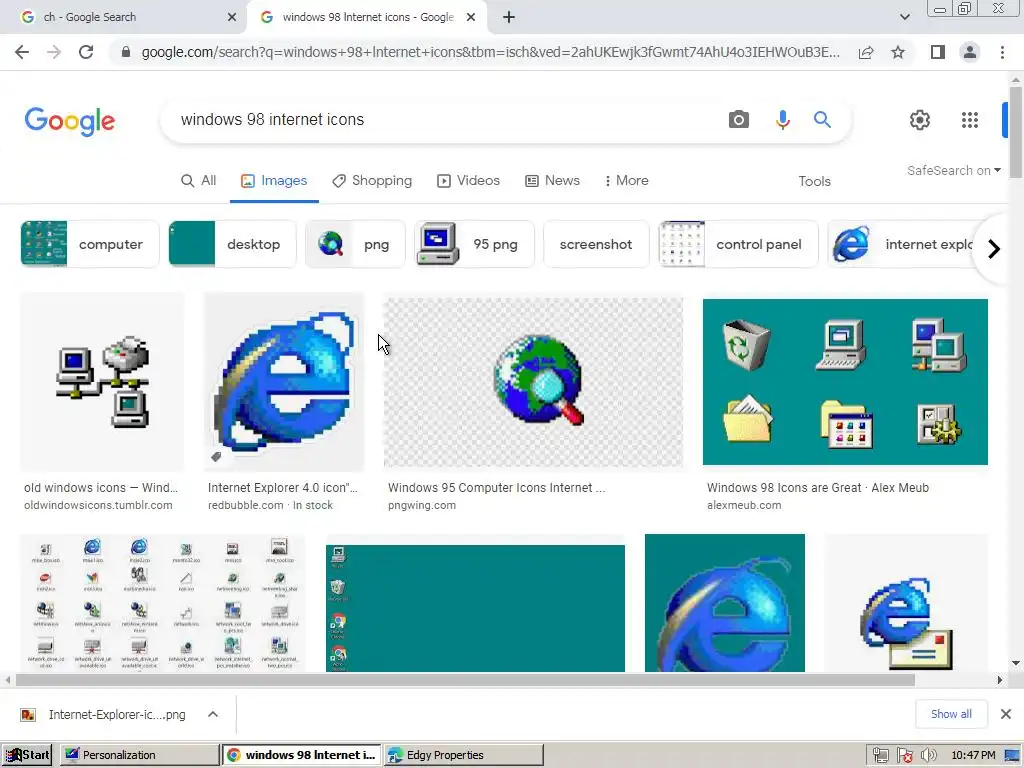This screenshot has width=1024, height=768.
Task: Open alexmeub.com source link
Action: pyautogui.click(x=744, y=505)
